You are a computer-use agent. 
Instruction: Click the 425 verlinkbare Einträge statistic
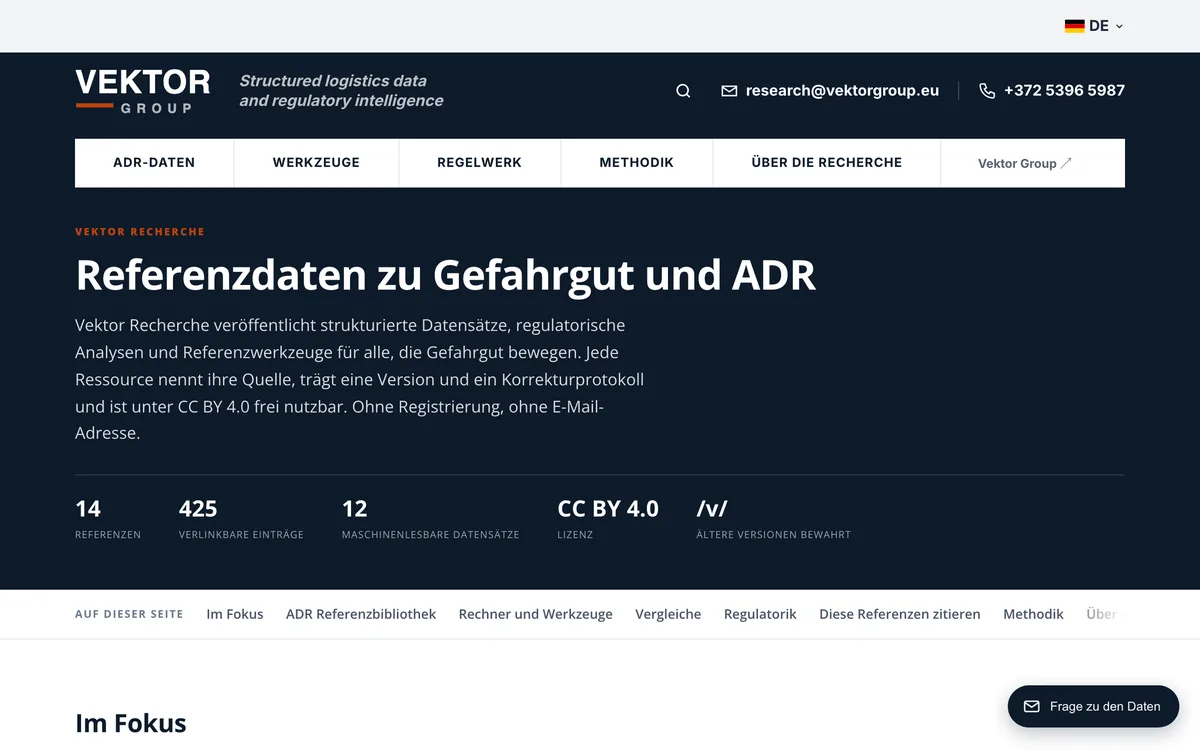(x=241, y=520)
